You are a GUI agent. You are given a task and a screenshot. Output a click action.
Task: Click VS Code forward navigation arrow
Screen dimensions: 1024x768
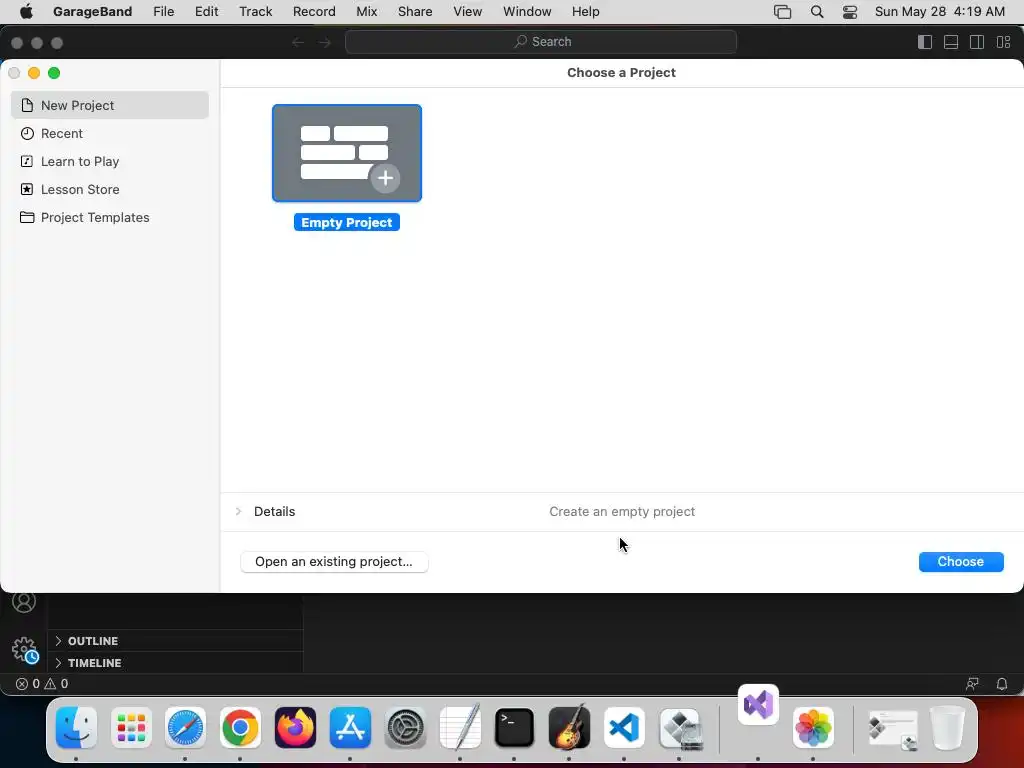click(x=325, y=42)
